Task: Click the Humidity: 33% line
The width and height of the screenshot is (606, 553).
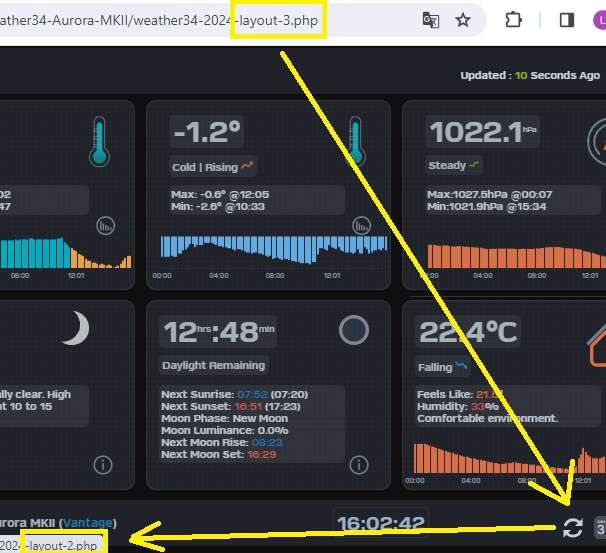Action: click(458, 407)
